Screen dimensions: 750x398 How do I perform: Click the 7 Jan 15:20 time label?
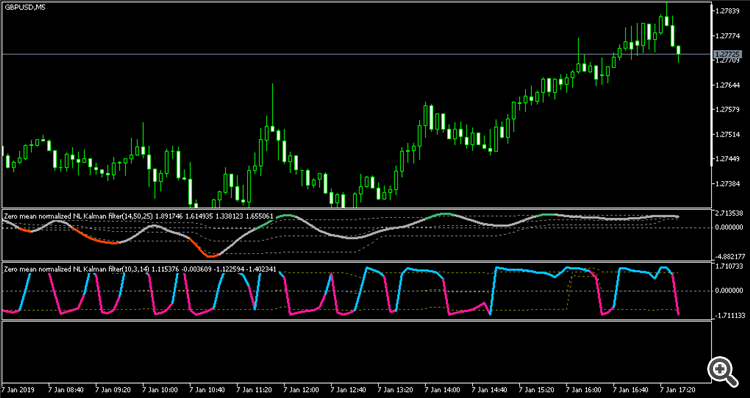point(537,390)
